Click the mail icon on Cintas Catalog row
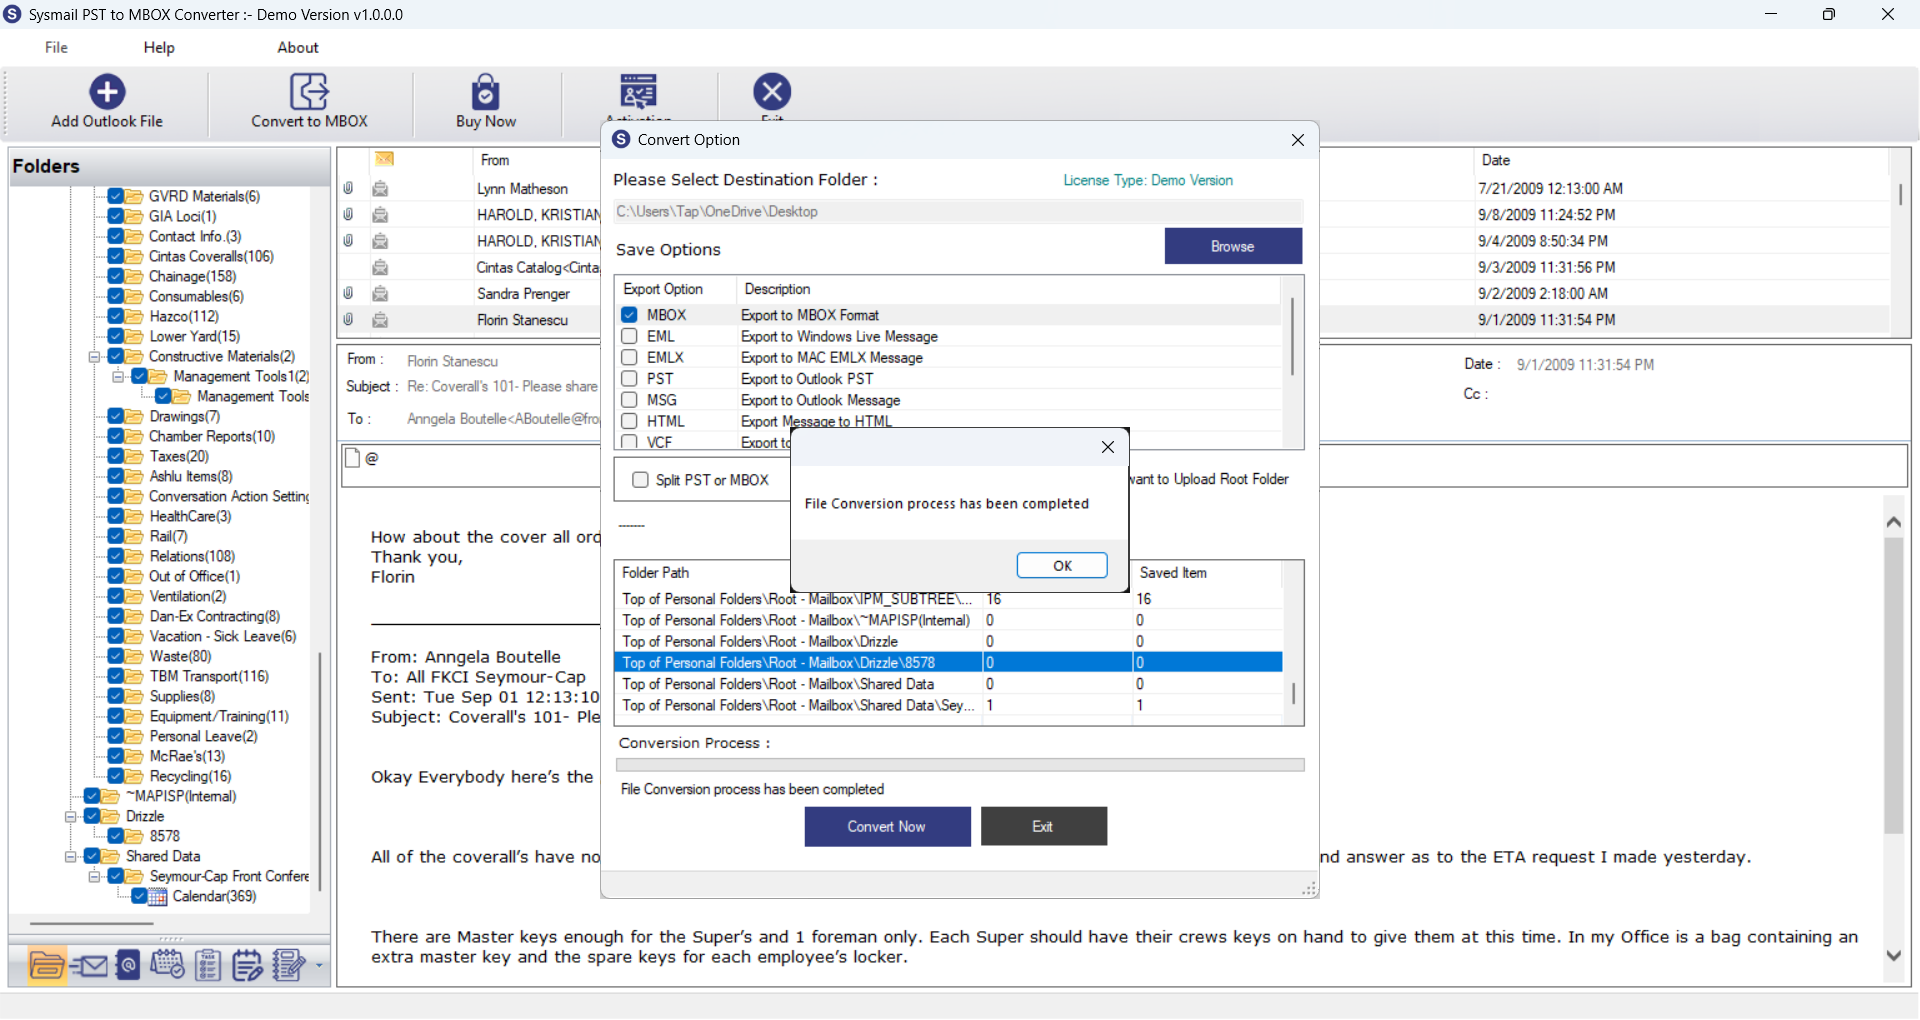The height and width of the screenshot is (1020, 1920). (x=380, y=267)
